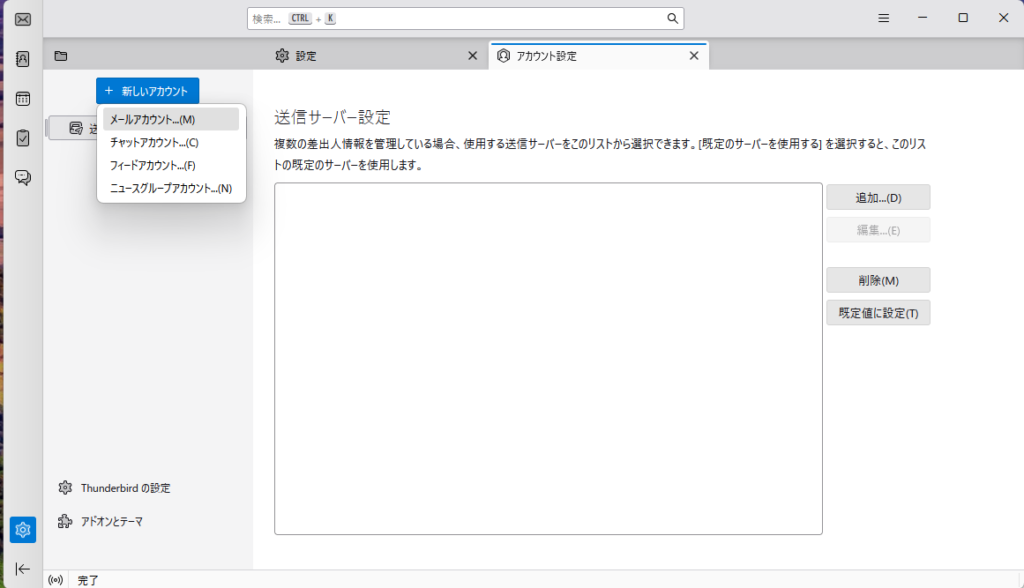Open the Tasks space icon
The image size is (1024, 588).
tap(22, 138)
